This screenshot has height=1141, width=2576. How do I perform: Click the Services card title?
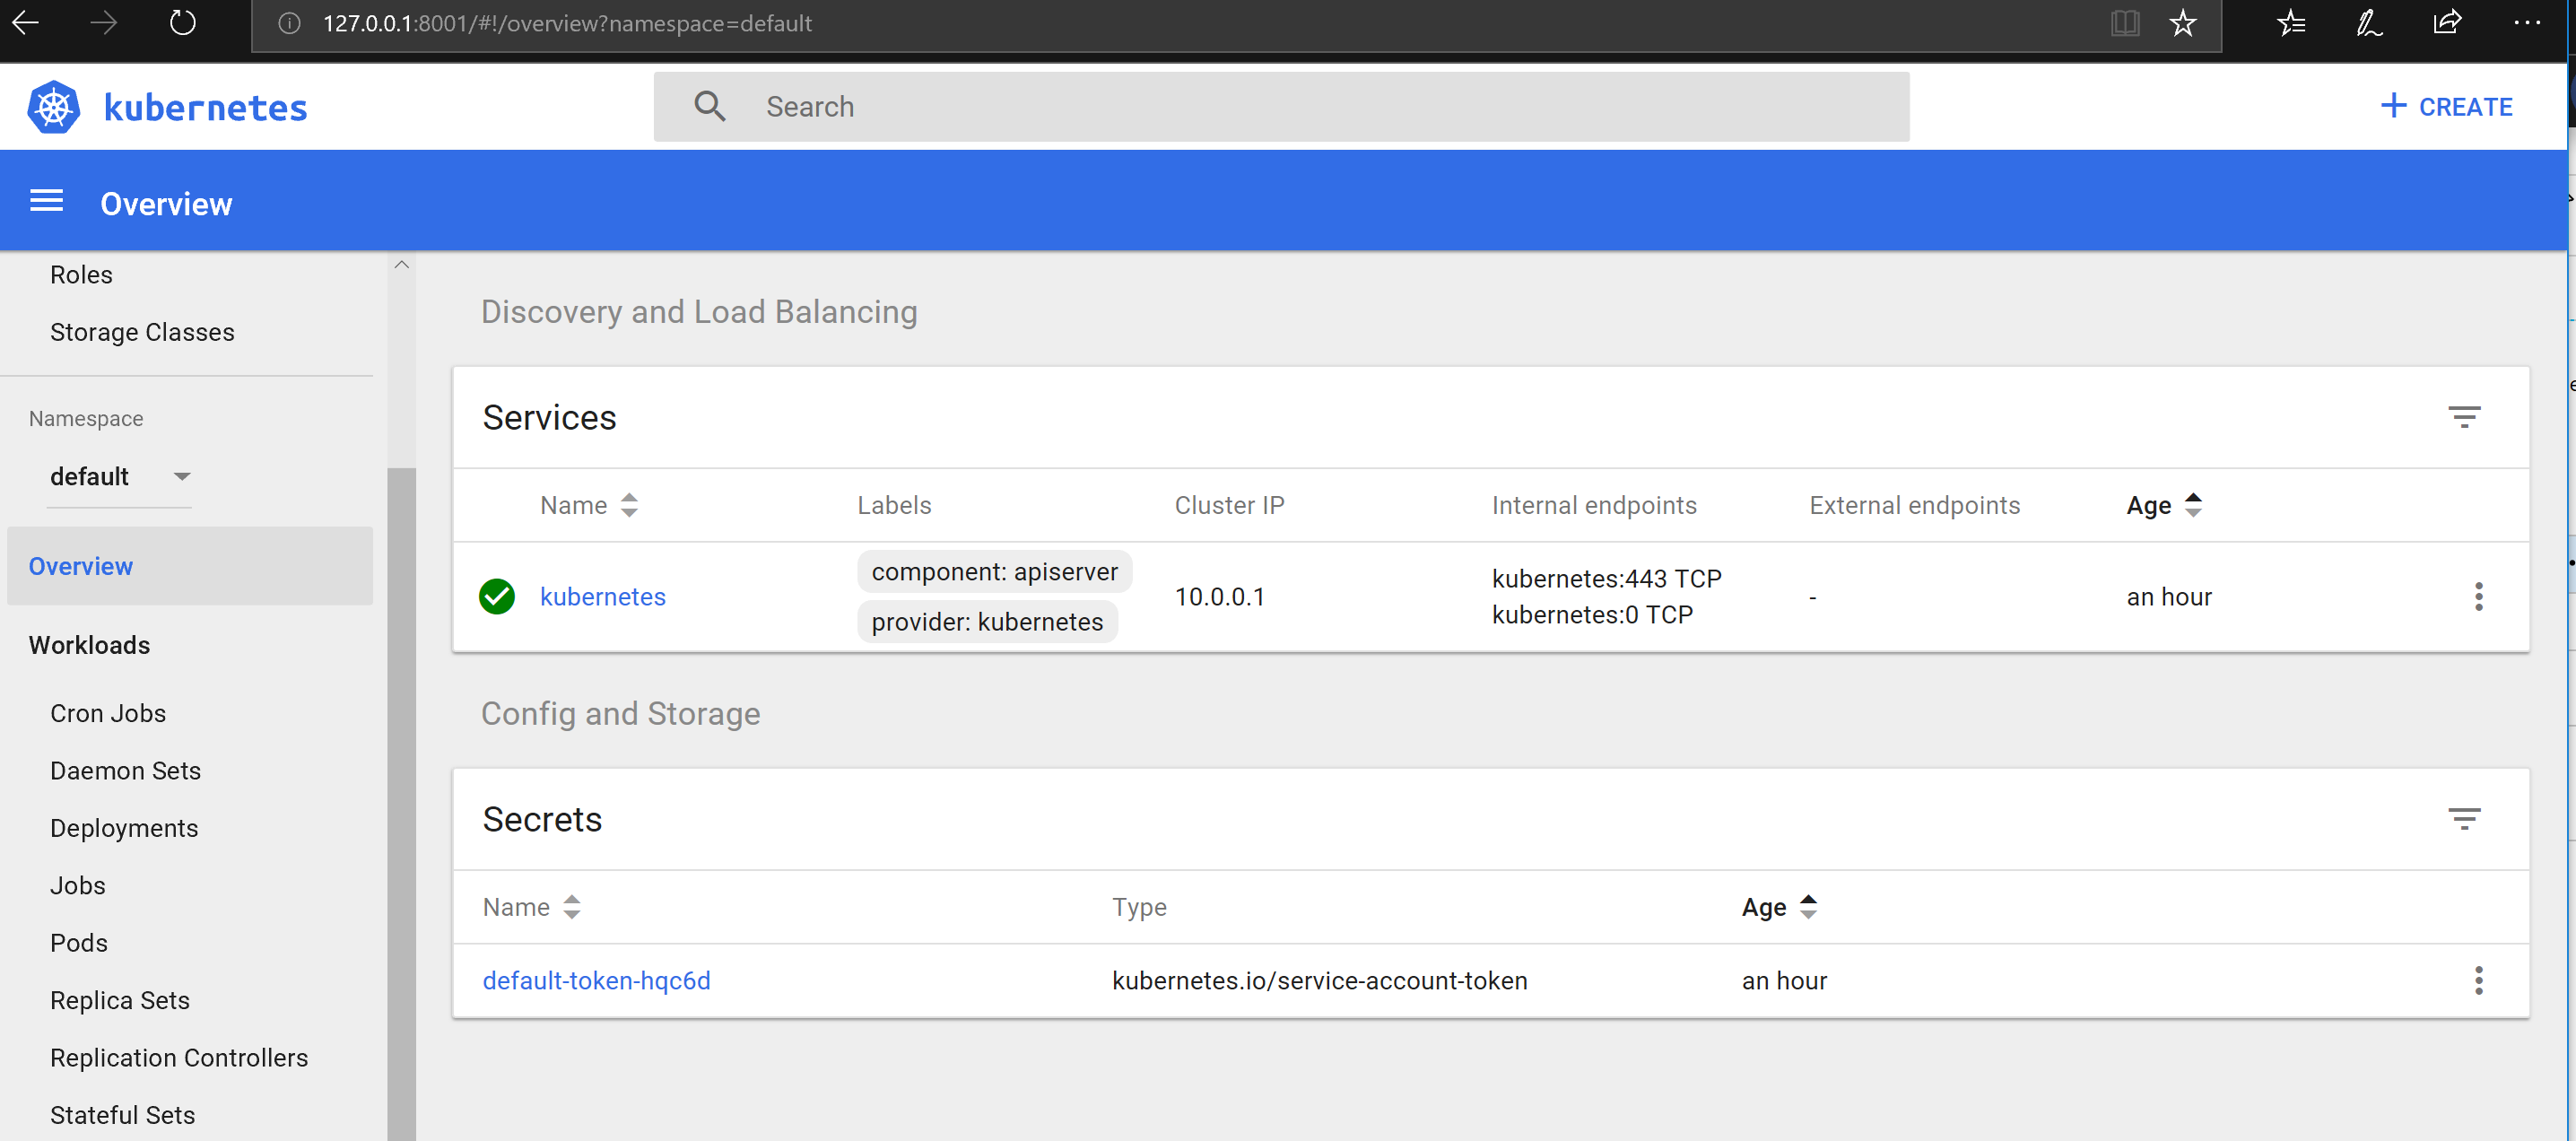click(549, 417)
